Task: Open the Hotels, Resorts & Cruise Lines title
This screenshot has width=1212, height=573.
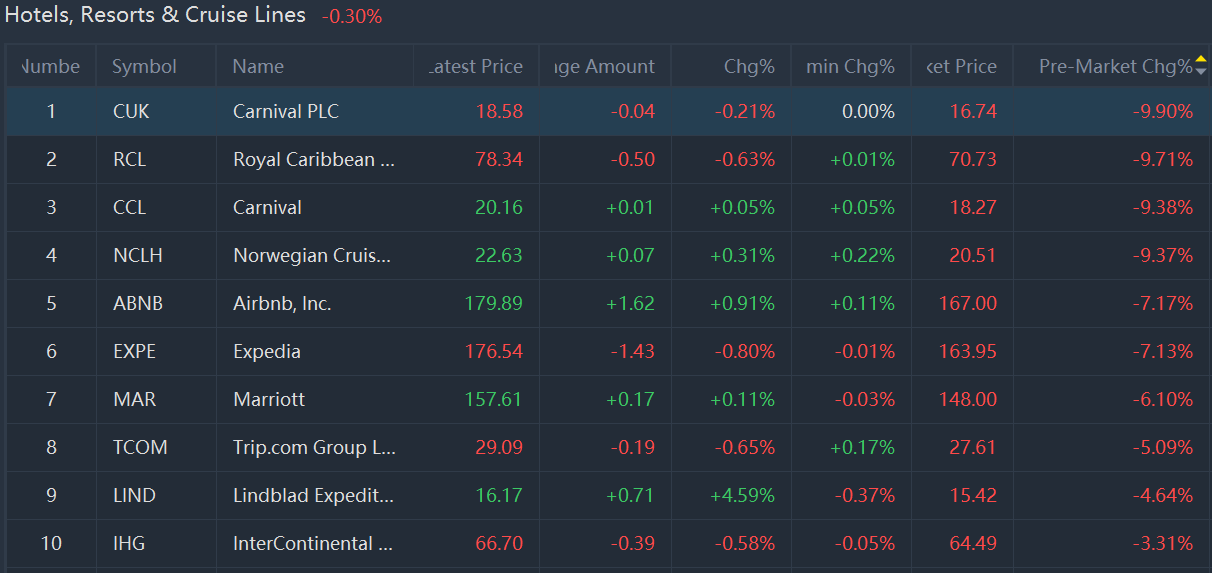Action: click(x=156, y=15)
